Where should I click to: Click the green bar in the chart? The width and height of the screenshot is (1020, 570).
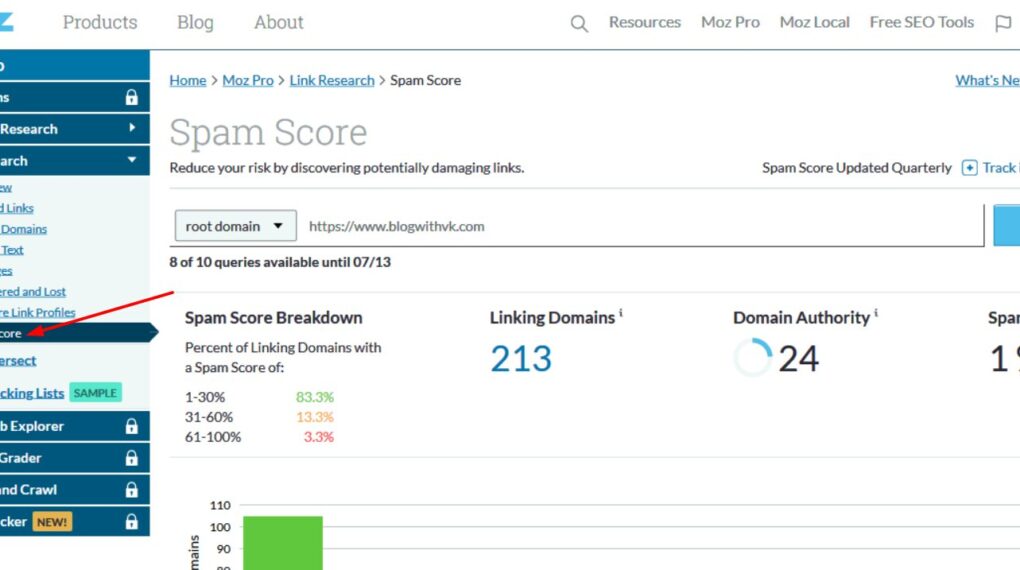[x=283, y=543]
